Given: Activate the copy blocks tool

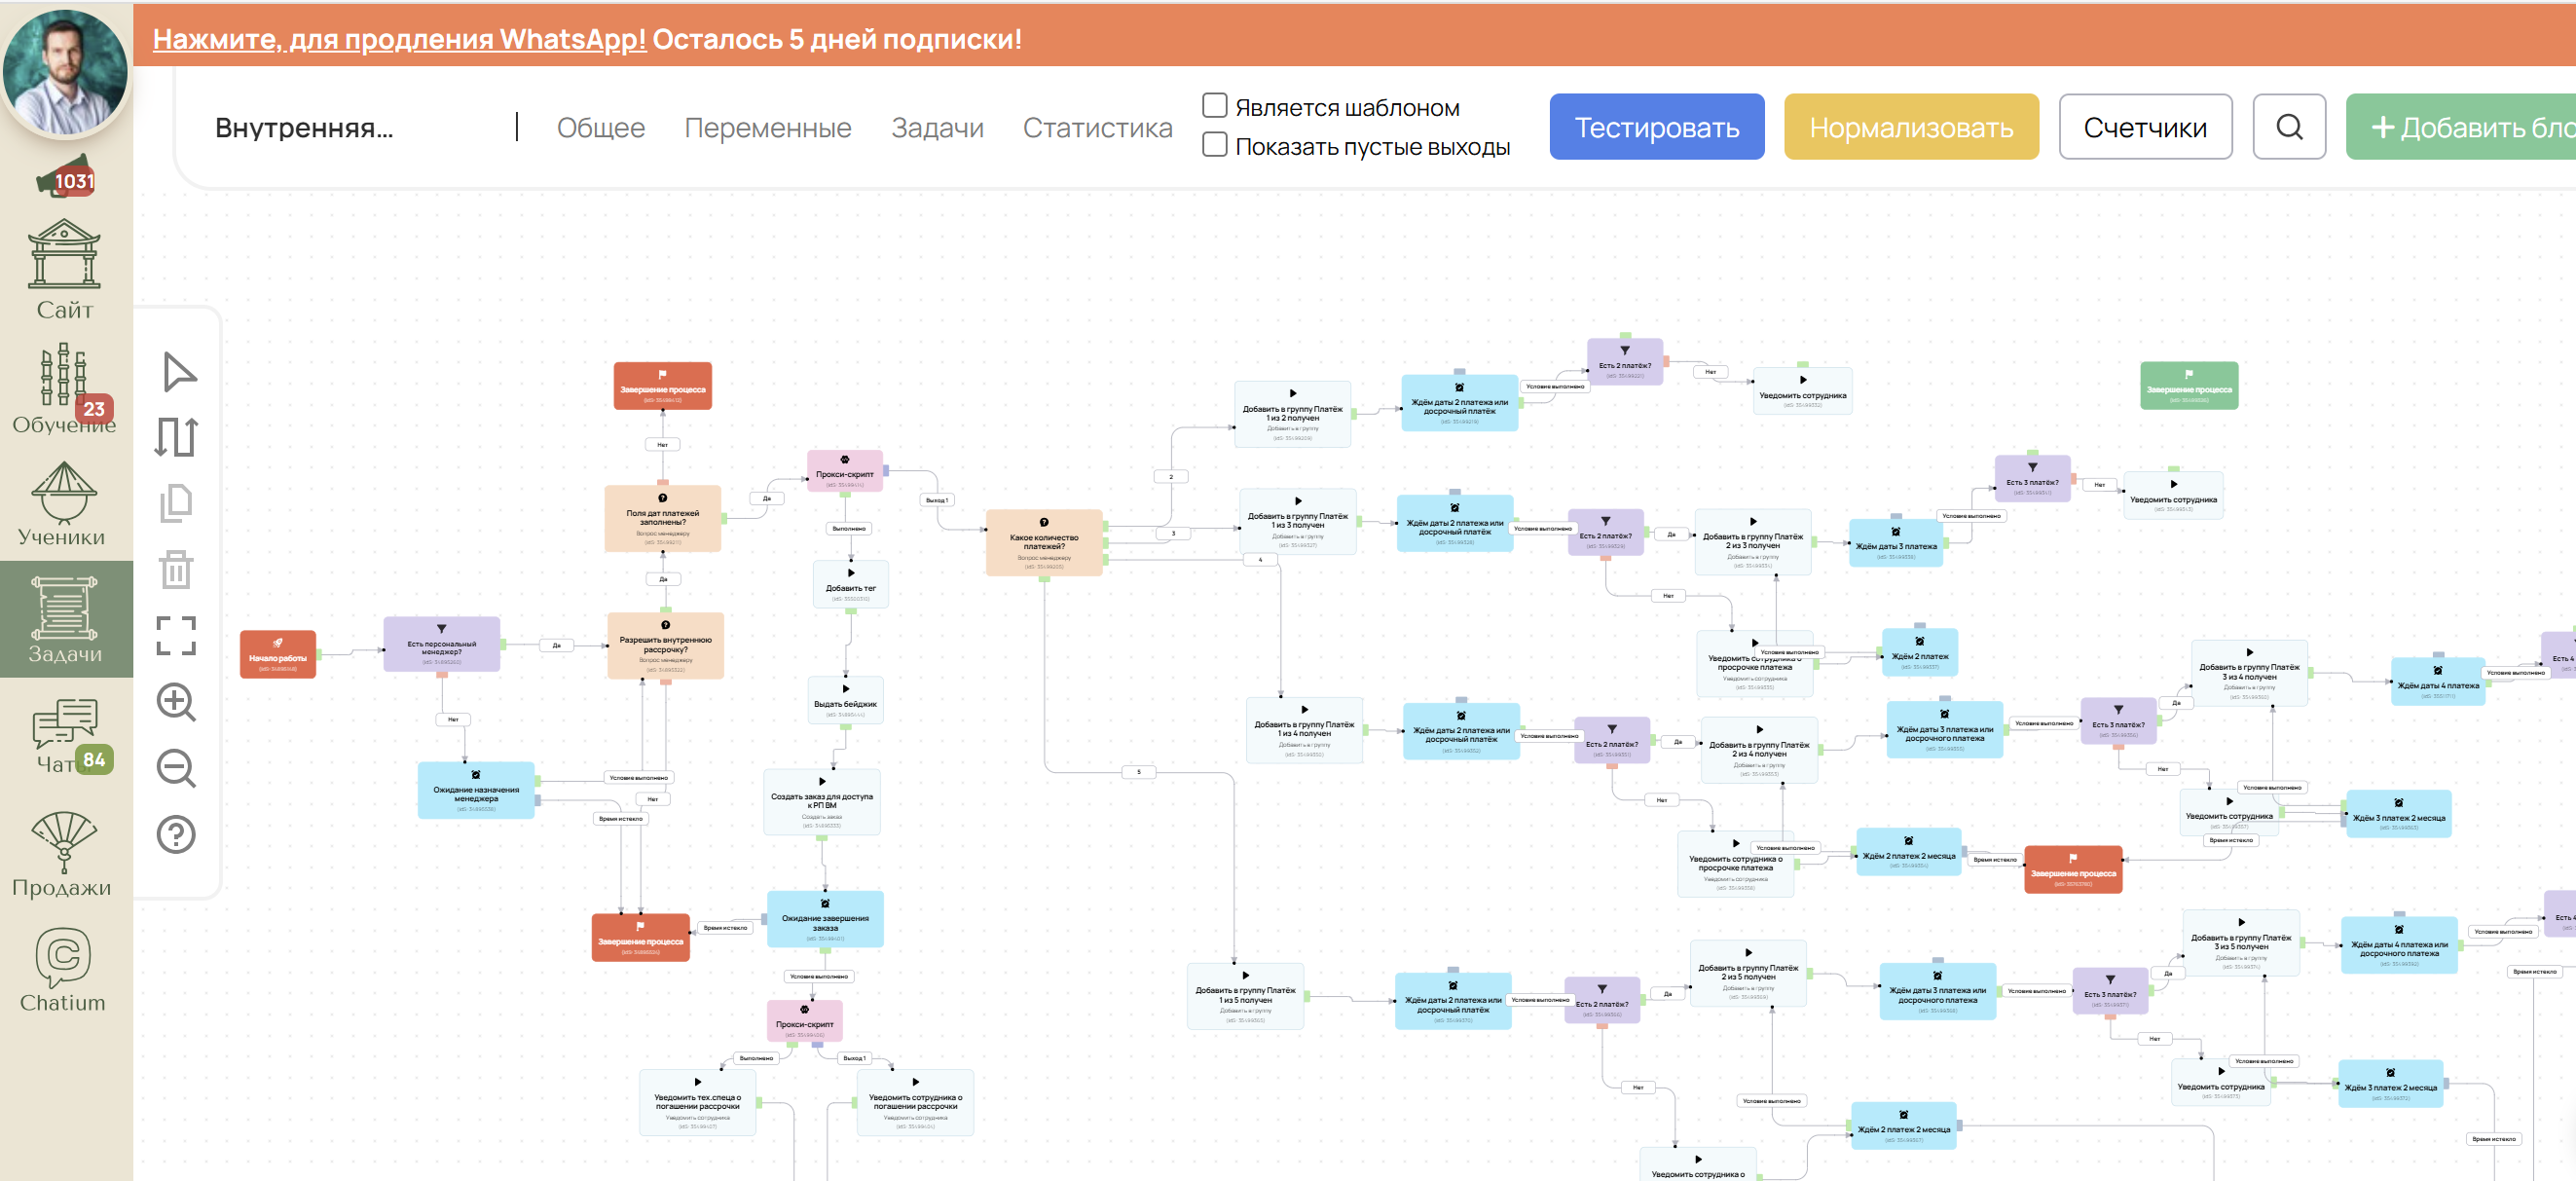Looking at the screenshot, I should click(176, 503).
